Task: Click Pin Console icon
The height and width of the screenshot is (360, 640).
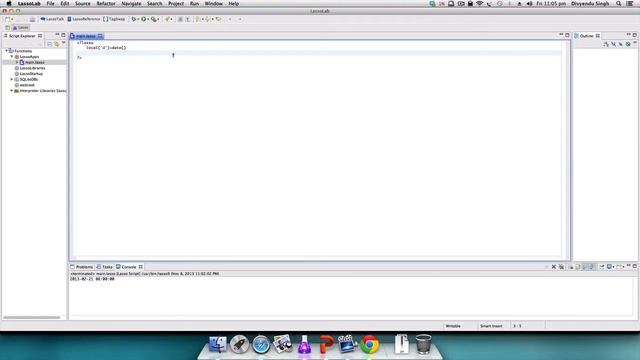Action: [602, 267]
